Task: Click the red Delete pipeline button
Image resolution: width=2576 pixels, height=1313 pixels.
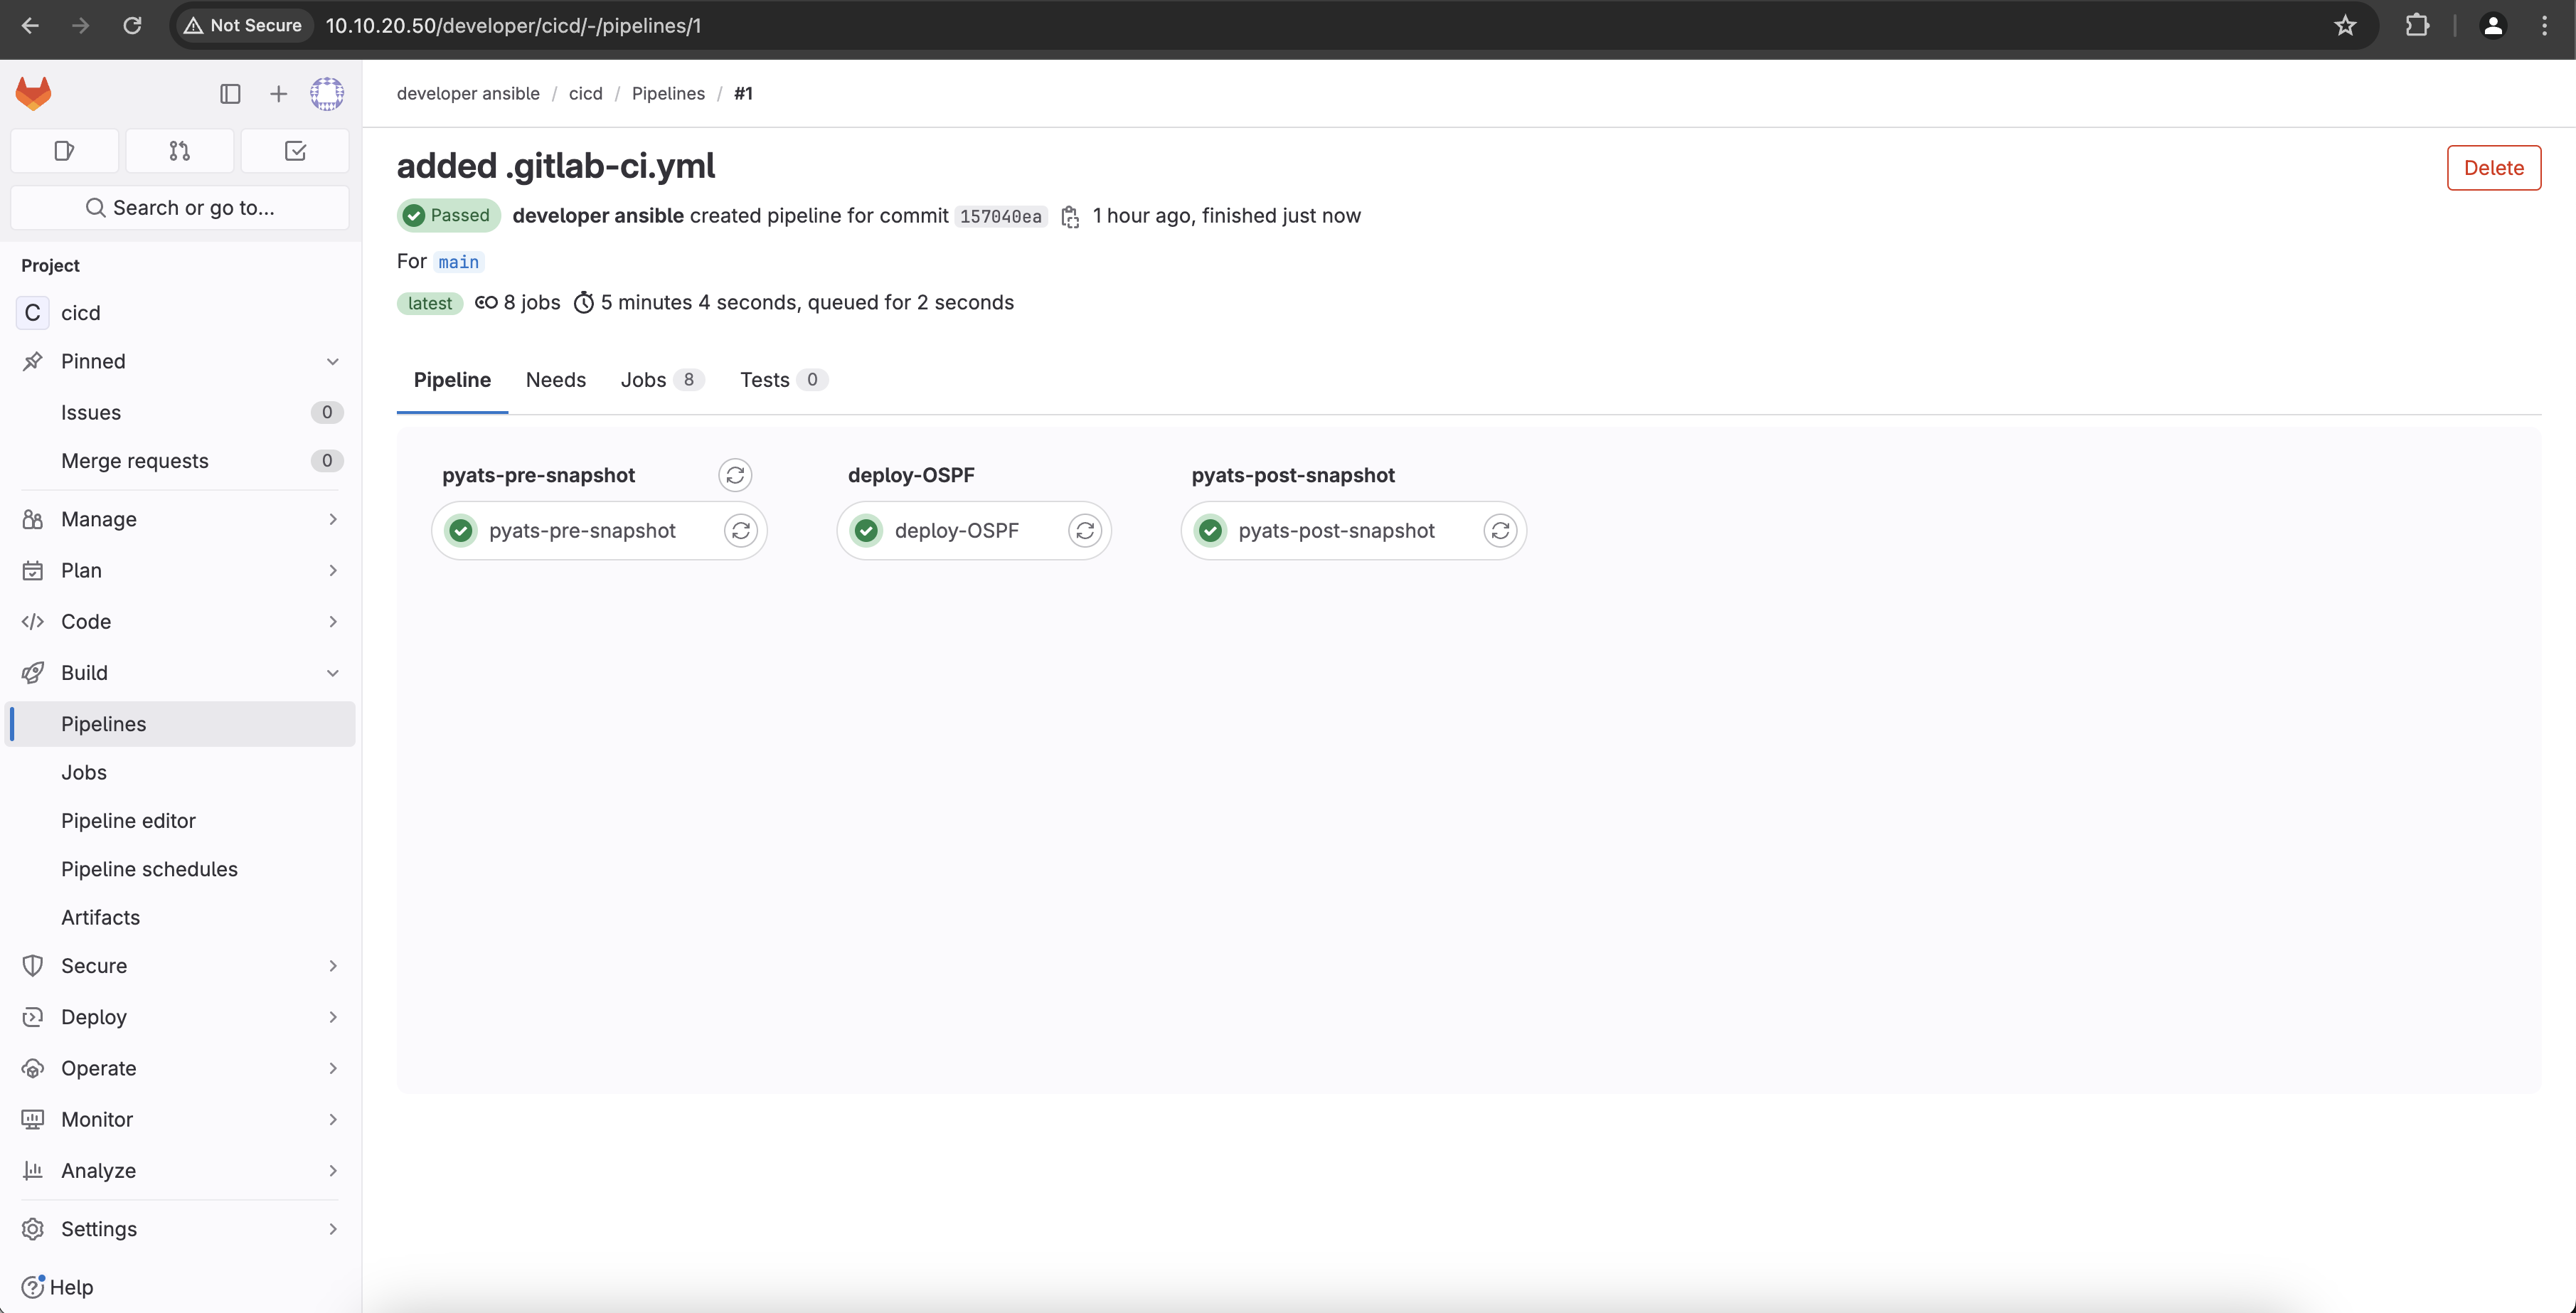Action: point(2493,168)
